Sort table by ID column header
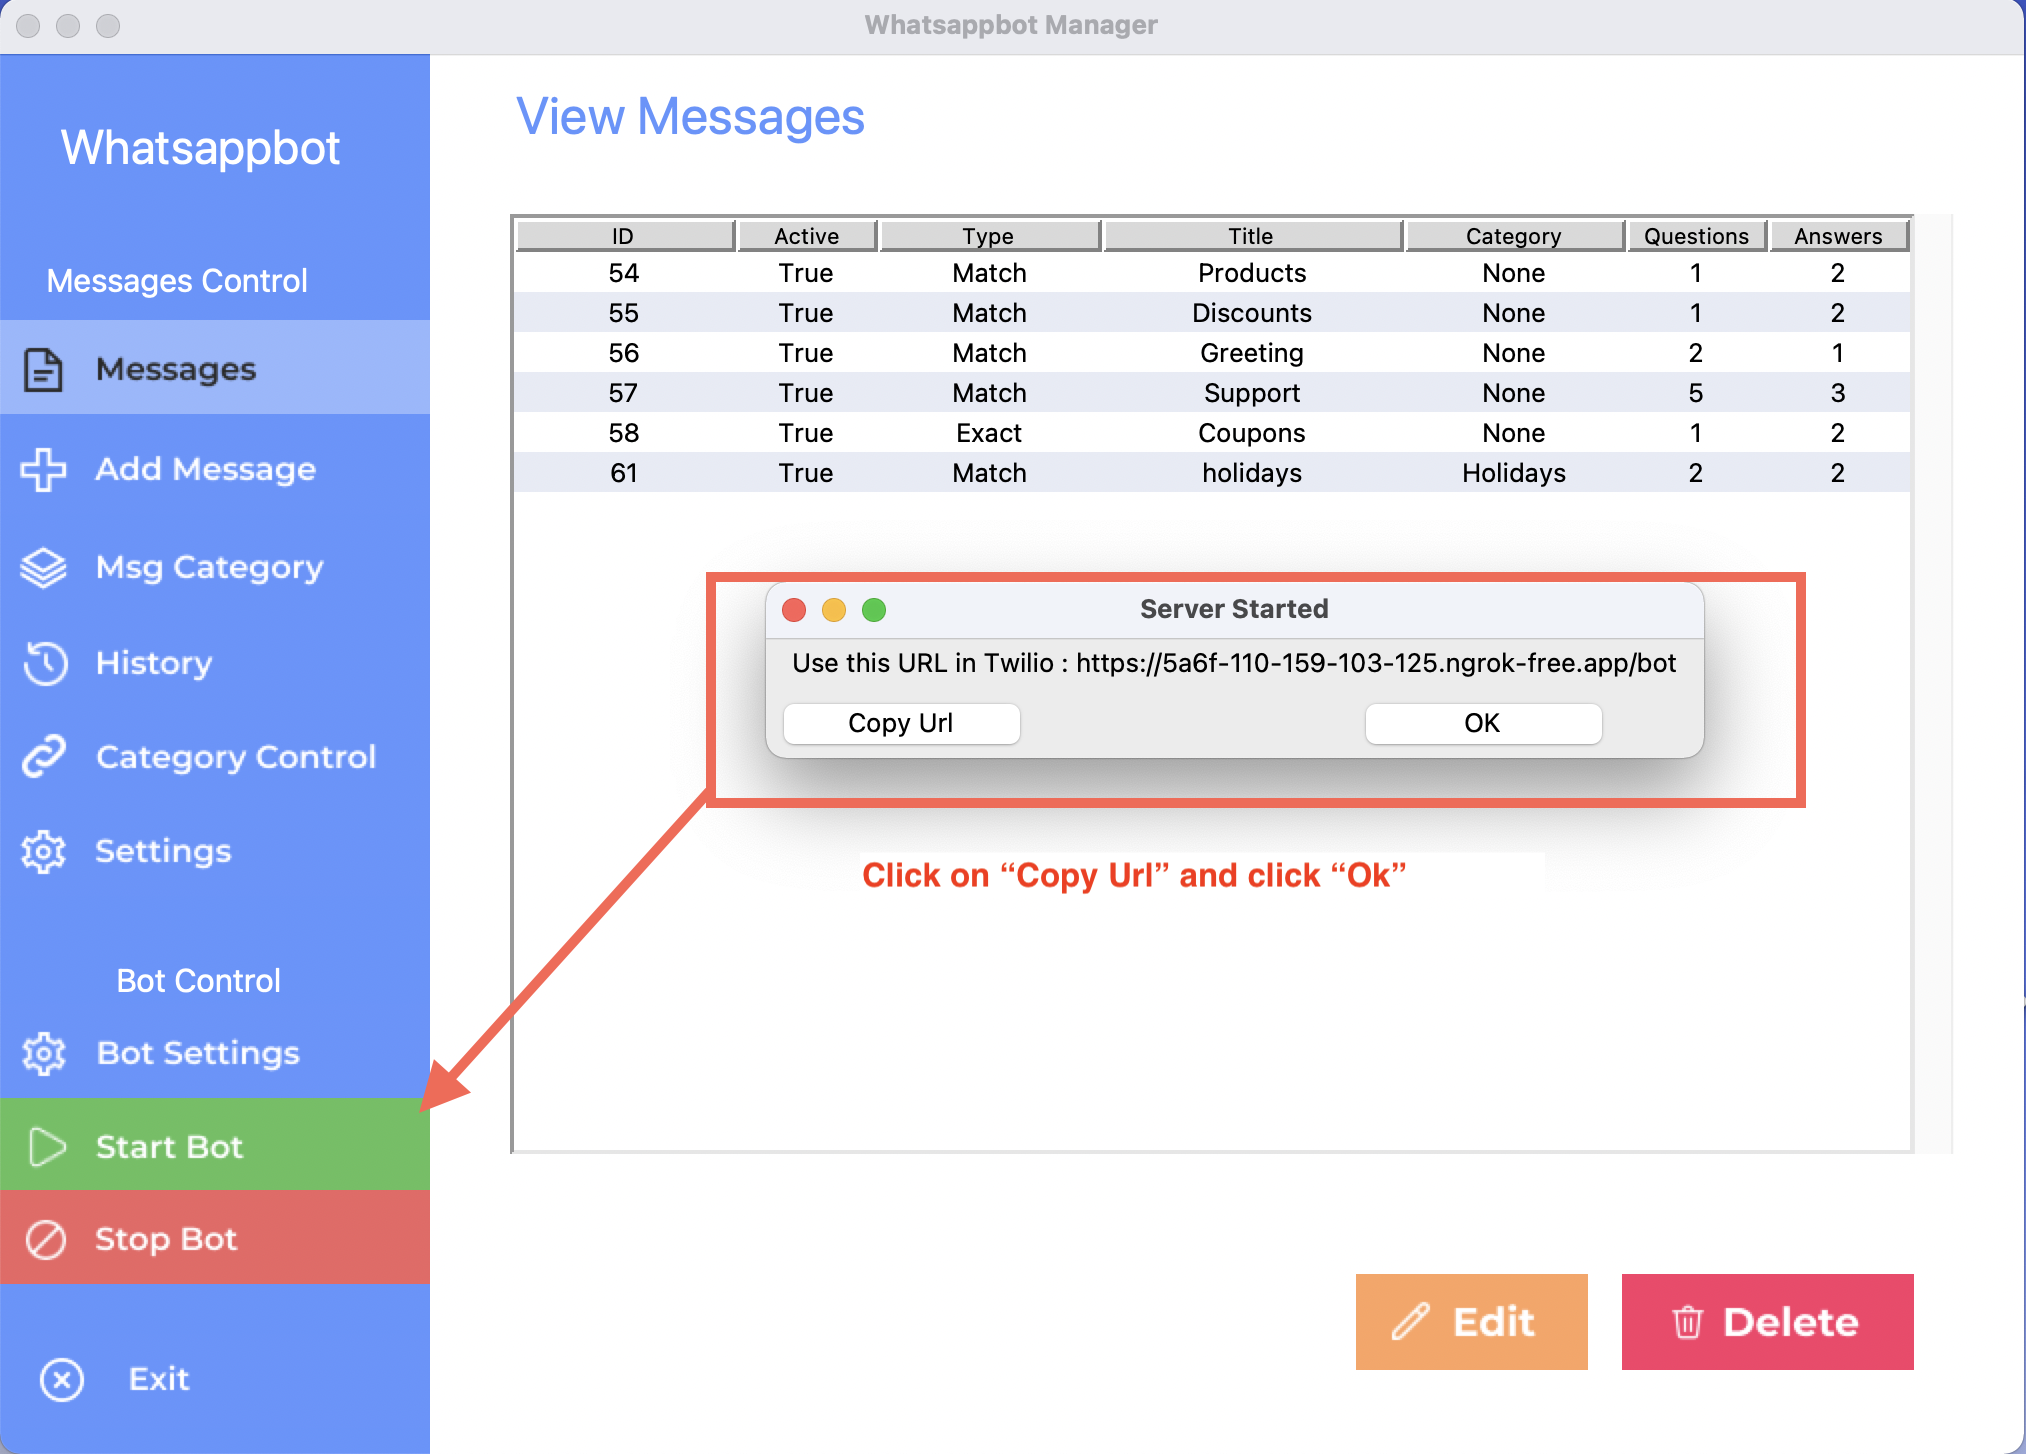This screenshot has height=1454, width=2026. 624,236
